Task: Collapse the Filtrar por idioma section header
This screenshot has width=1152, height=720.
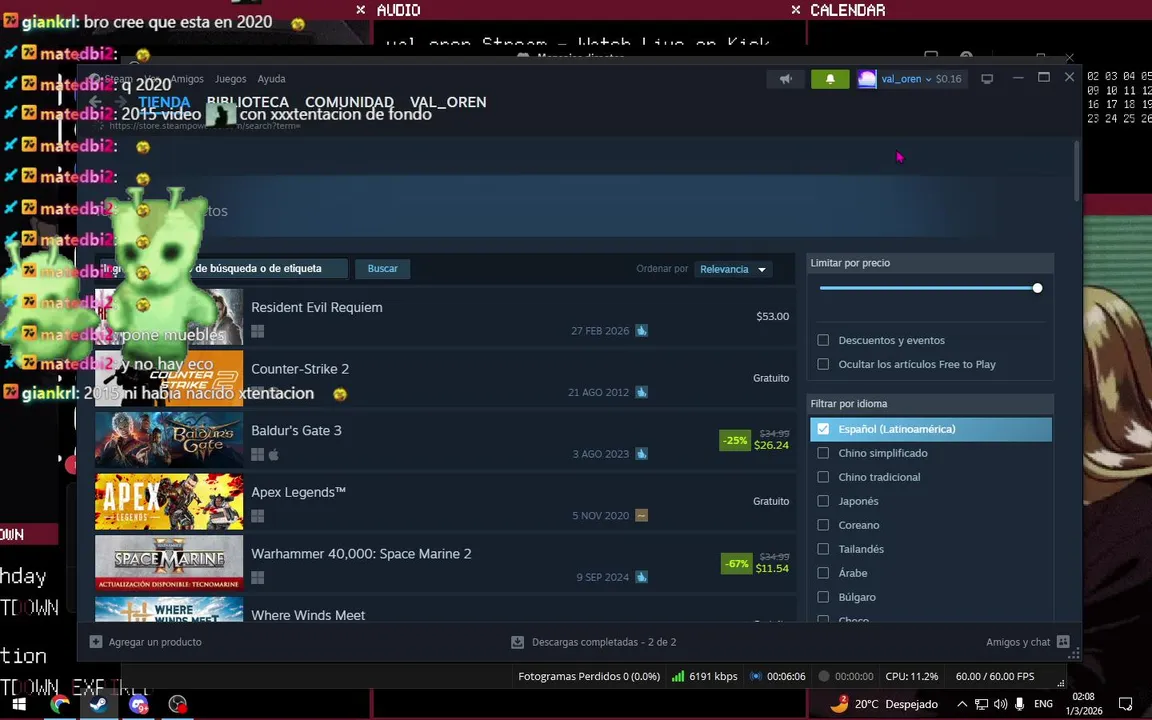Action: point(930,404)
